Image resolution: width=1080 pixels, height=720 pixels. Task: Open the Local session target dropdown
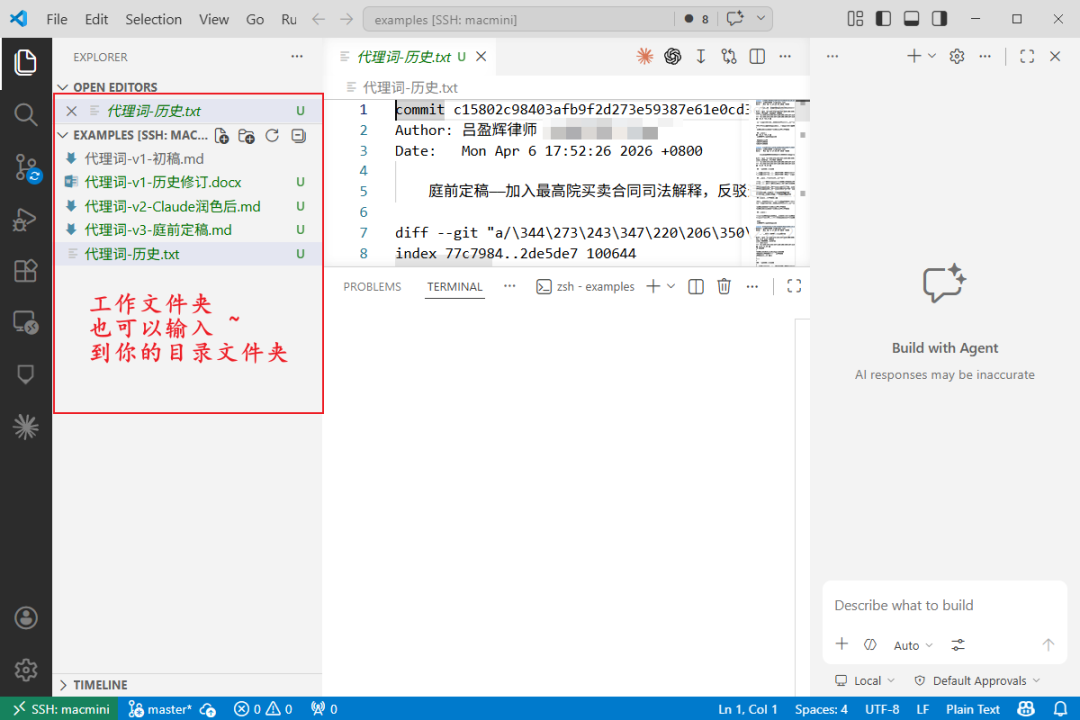point(865,681)
